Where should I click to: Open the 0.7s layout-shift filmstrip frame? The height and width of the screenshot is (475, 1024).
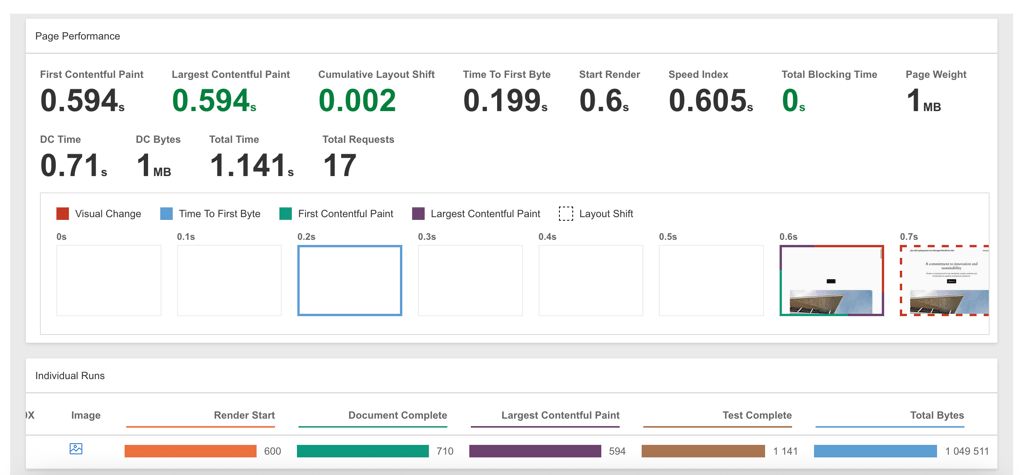(944, 280)
